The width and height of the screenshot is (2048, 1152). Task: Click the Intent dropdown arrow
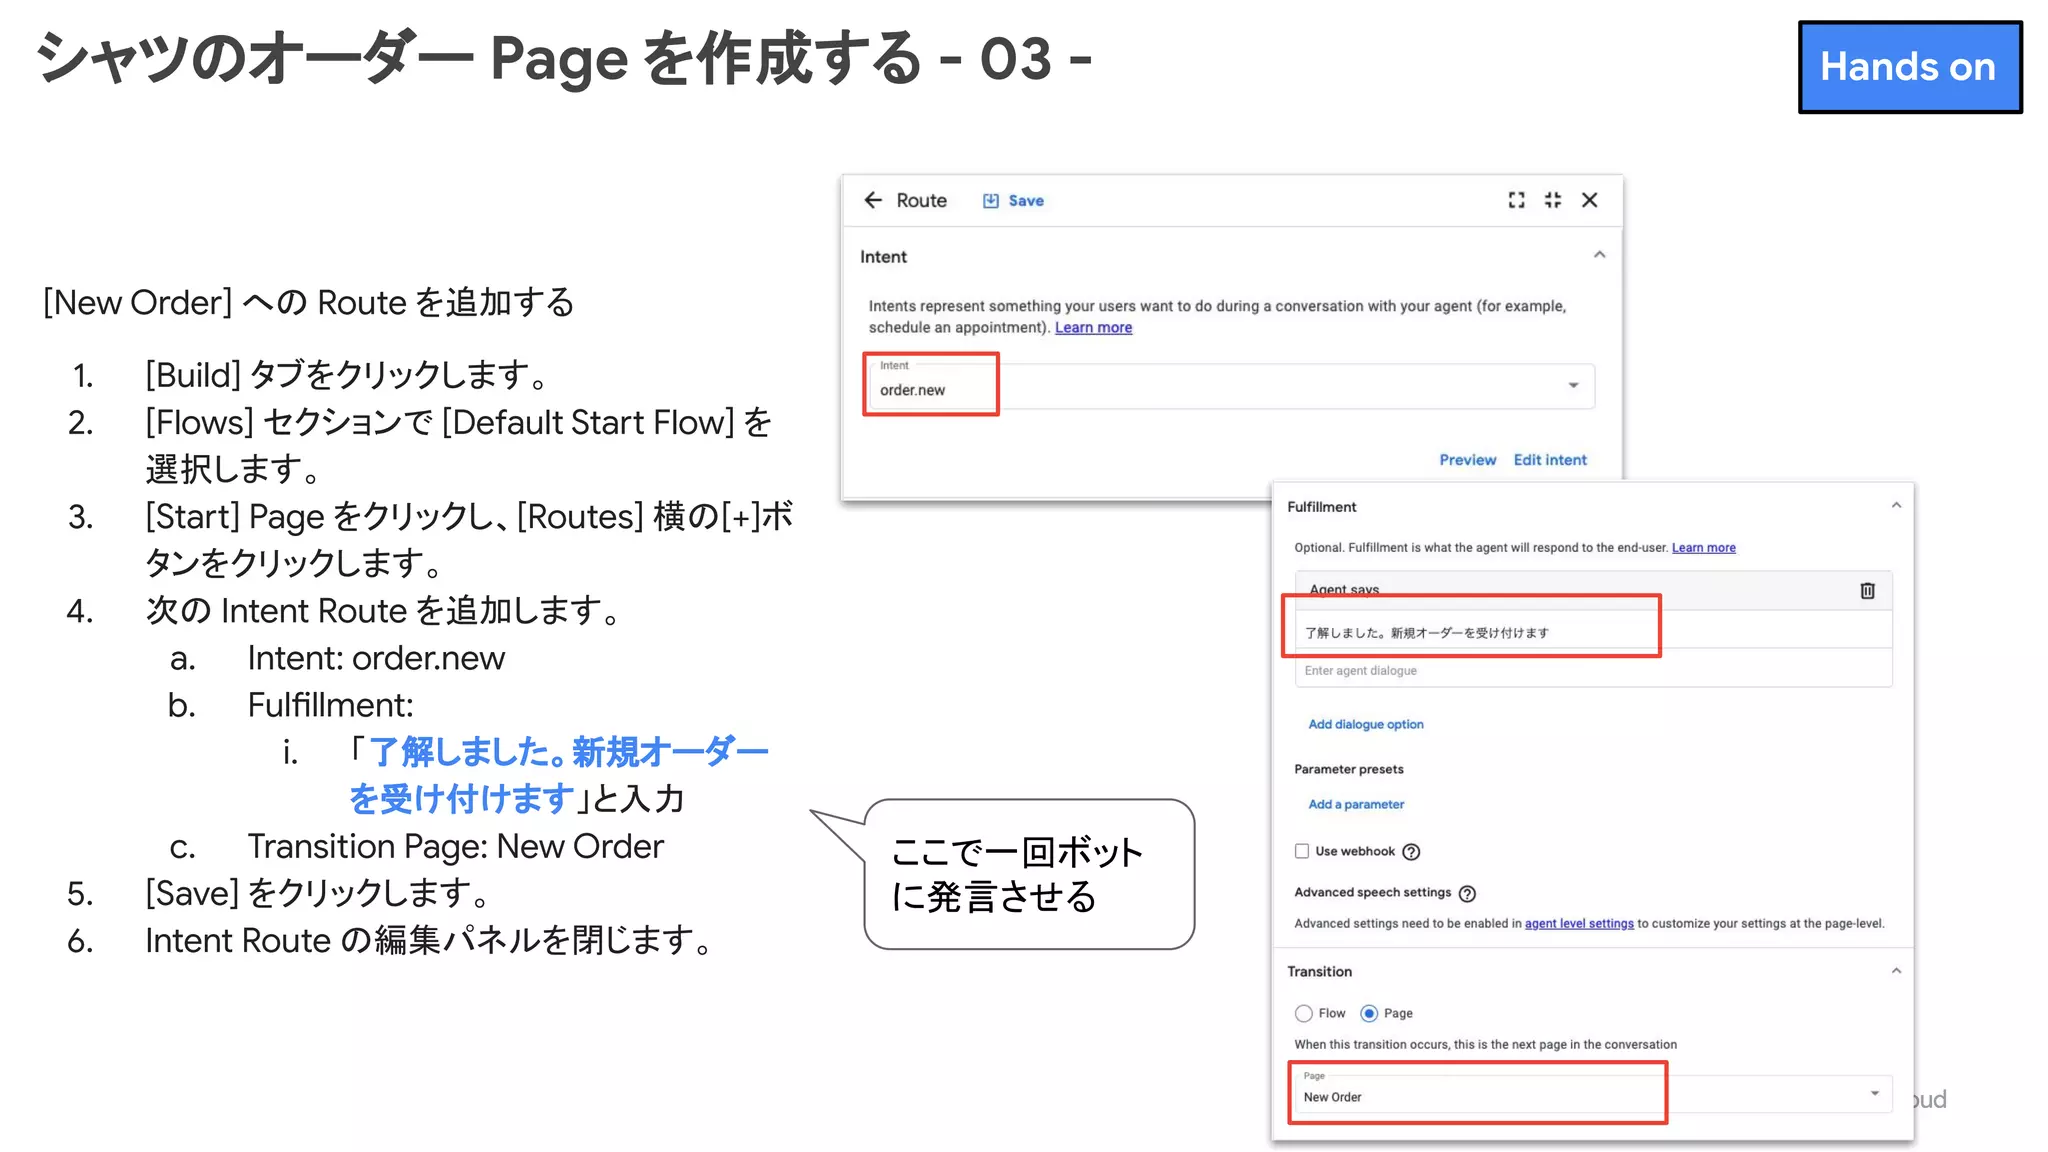(x=1573, y=386)
